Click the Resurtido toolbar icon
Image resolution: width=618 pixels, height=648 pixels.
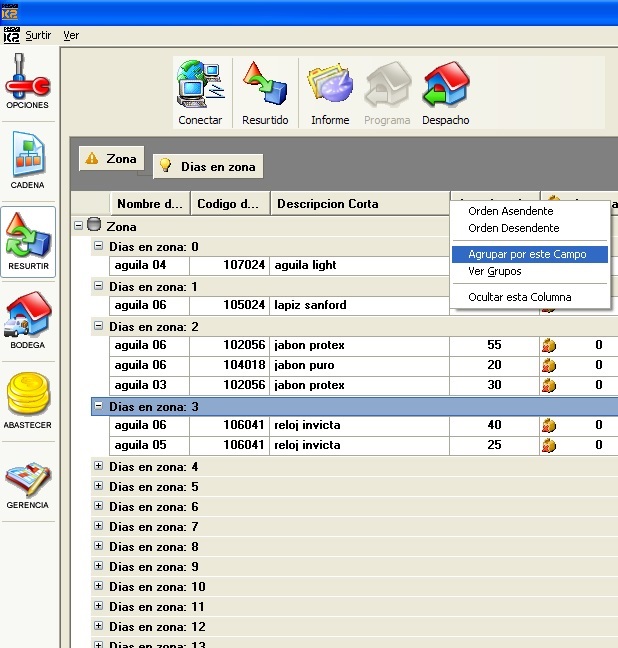tap(265, 93)
